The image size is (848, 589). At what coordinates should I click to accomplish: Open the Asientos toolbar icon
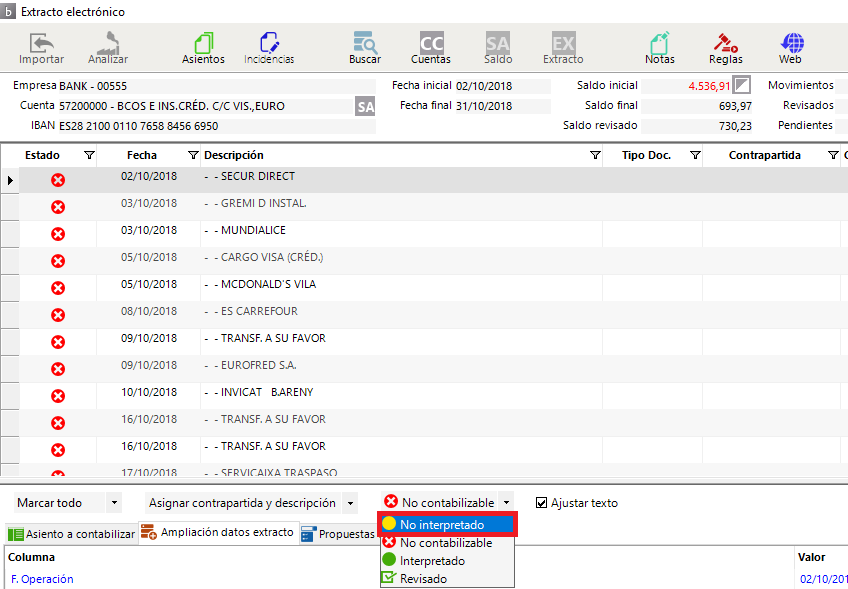203,48
